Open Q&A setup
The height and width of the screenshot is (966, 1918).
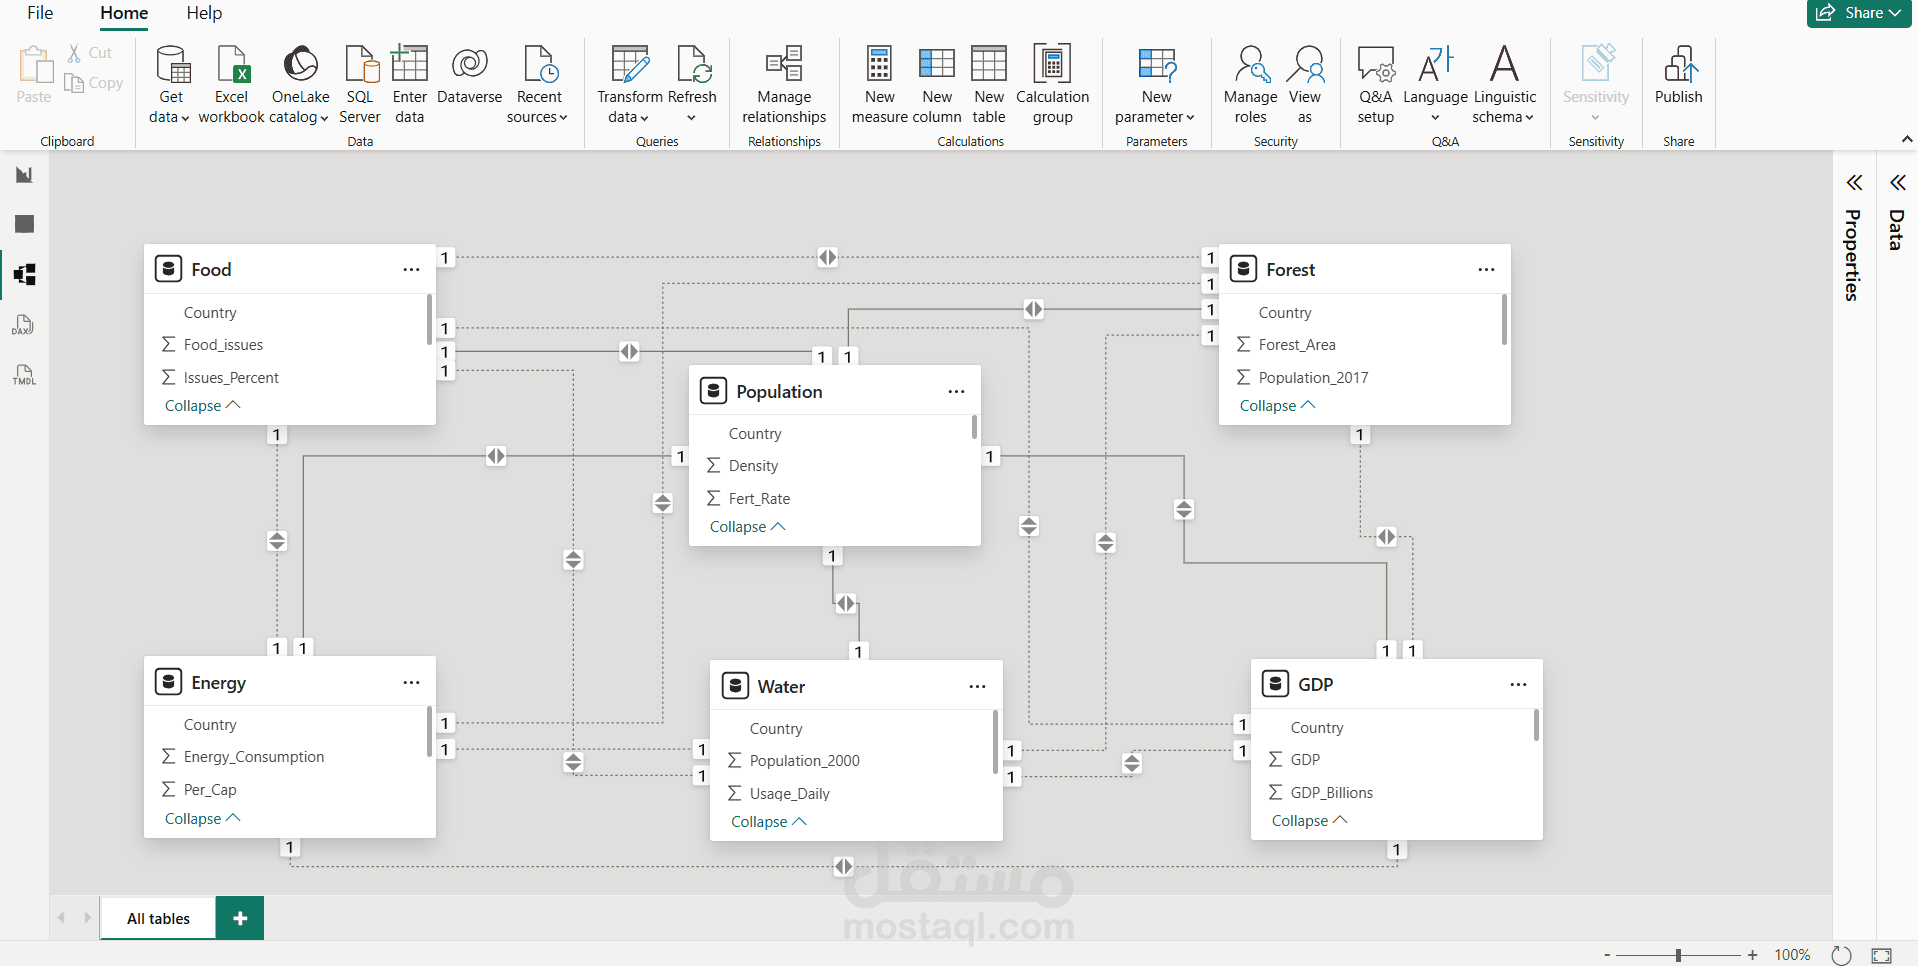pos(1376,84)
